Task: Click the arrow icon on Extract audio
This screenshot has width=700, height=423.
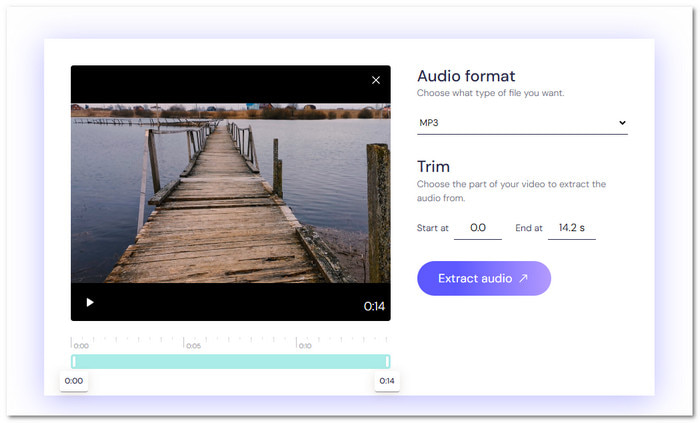Action: click(x=524, y=278)
